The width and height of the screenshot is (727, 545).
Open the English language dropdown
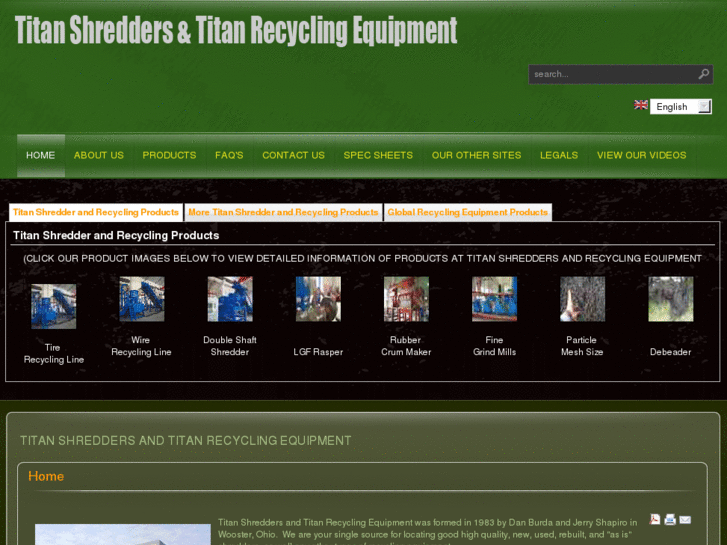681,107
